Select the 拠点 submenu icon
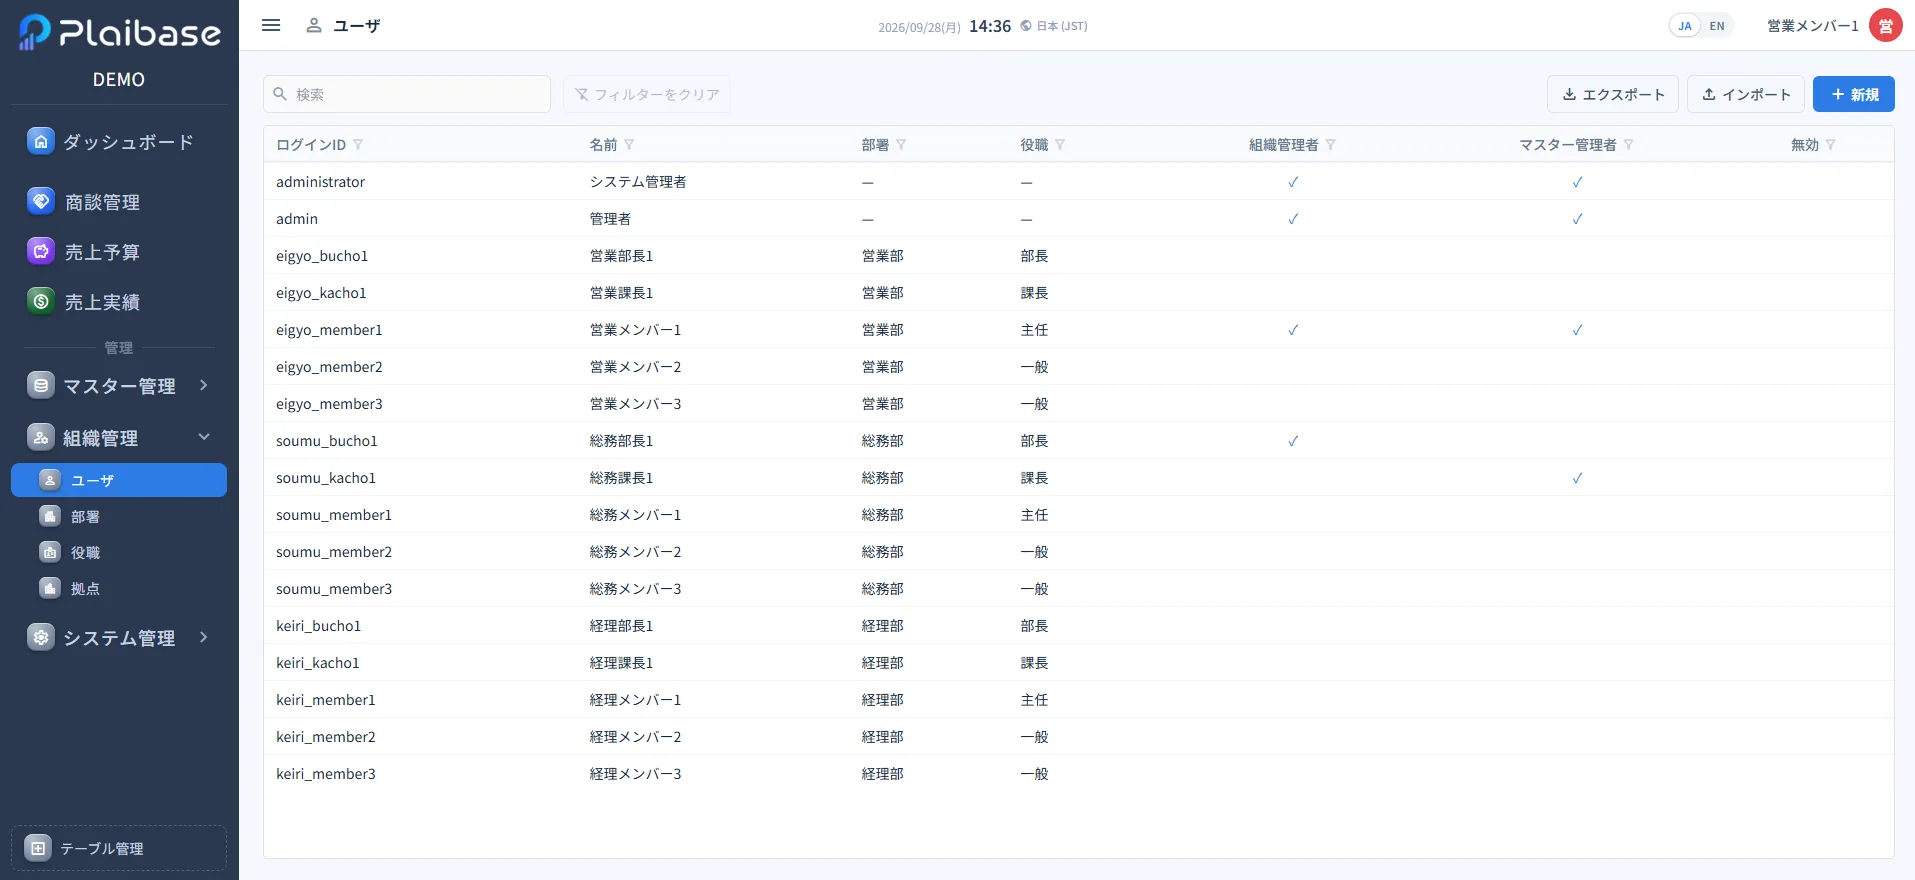 (50, 588)
